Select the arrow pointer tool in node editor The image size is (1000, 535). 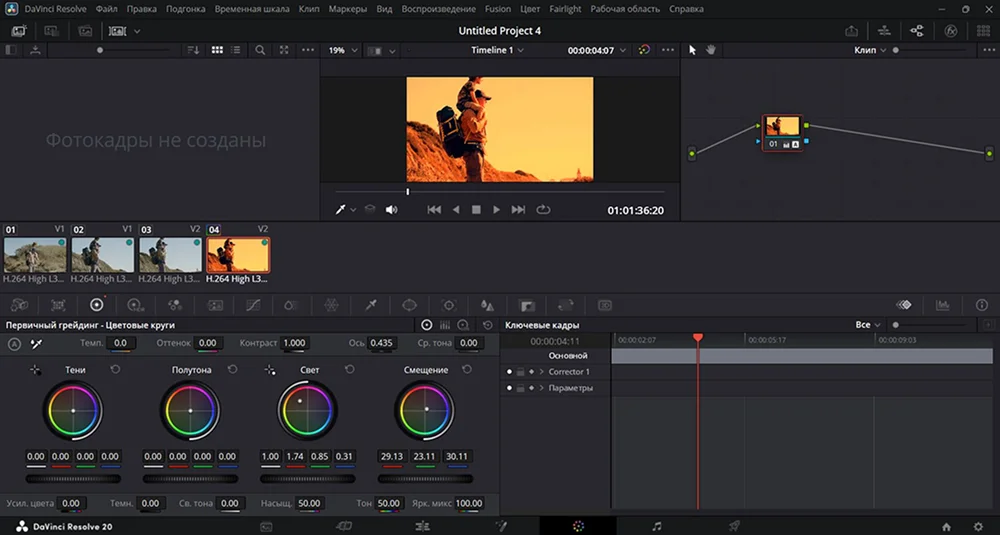click(x=693, y=50)
